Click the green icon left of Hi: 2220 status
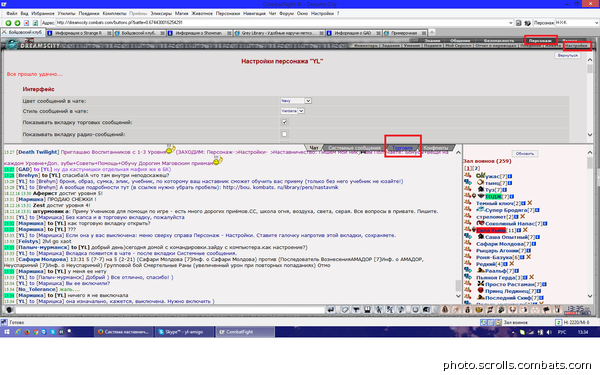Viewport: 600px width, 375px height. pos(558,322)
